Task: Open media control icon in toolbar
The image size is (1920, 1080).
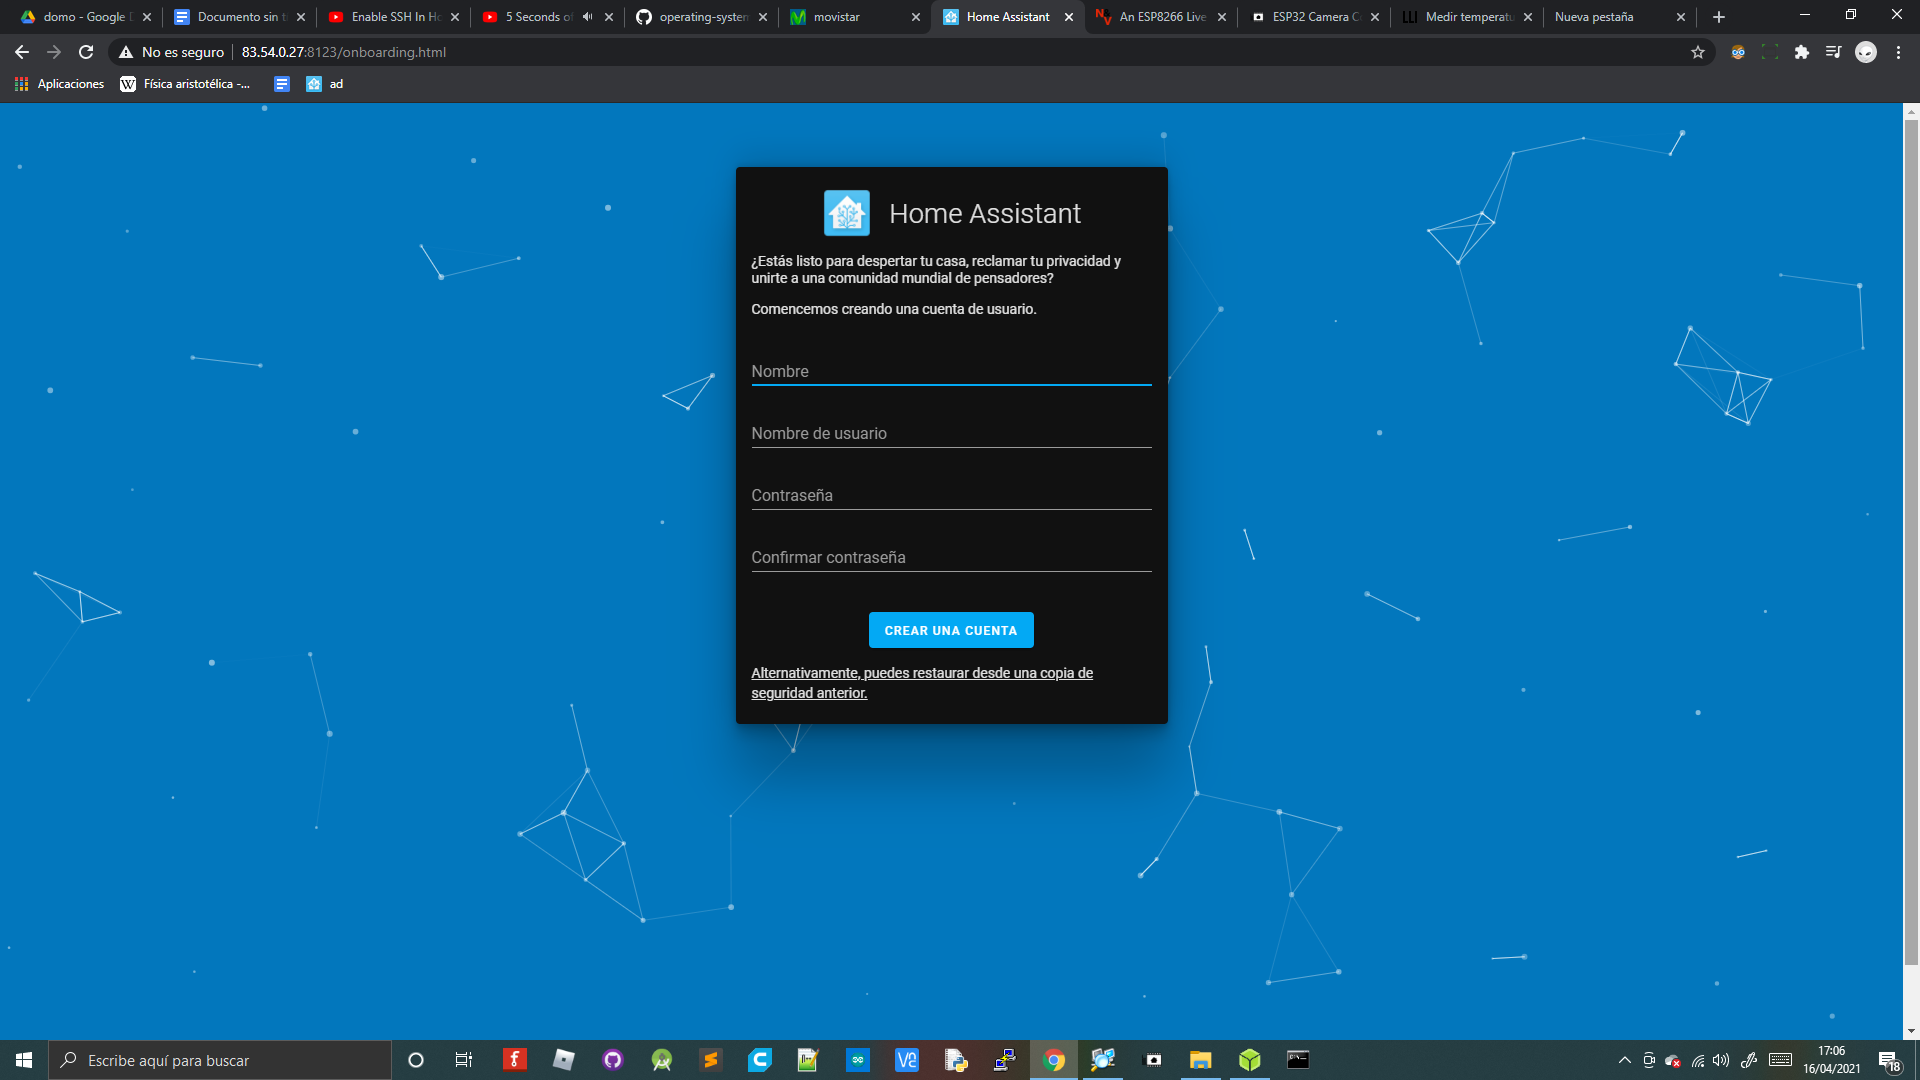Action: [1833, 52]
